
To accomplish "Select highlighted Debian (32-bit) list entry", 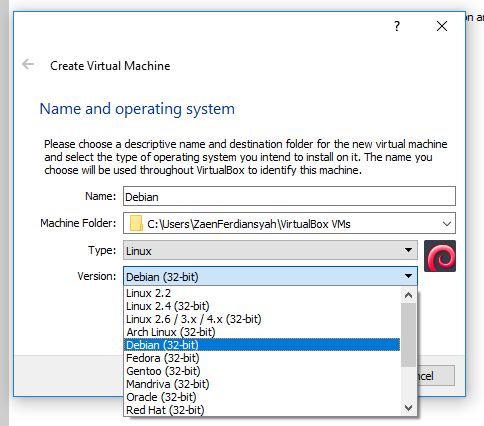I will coord(262,345).
